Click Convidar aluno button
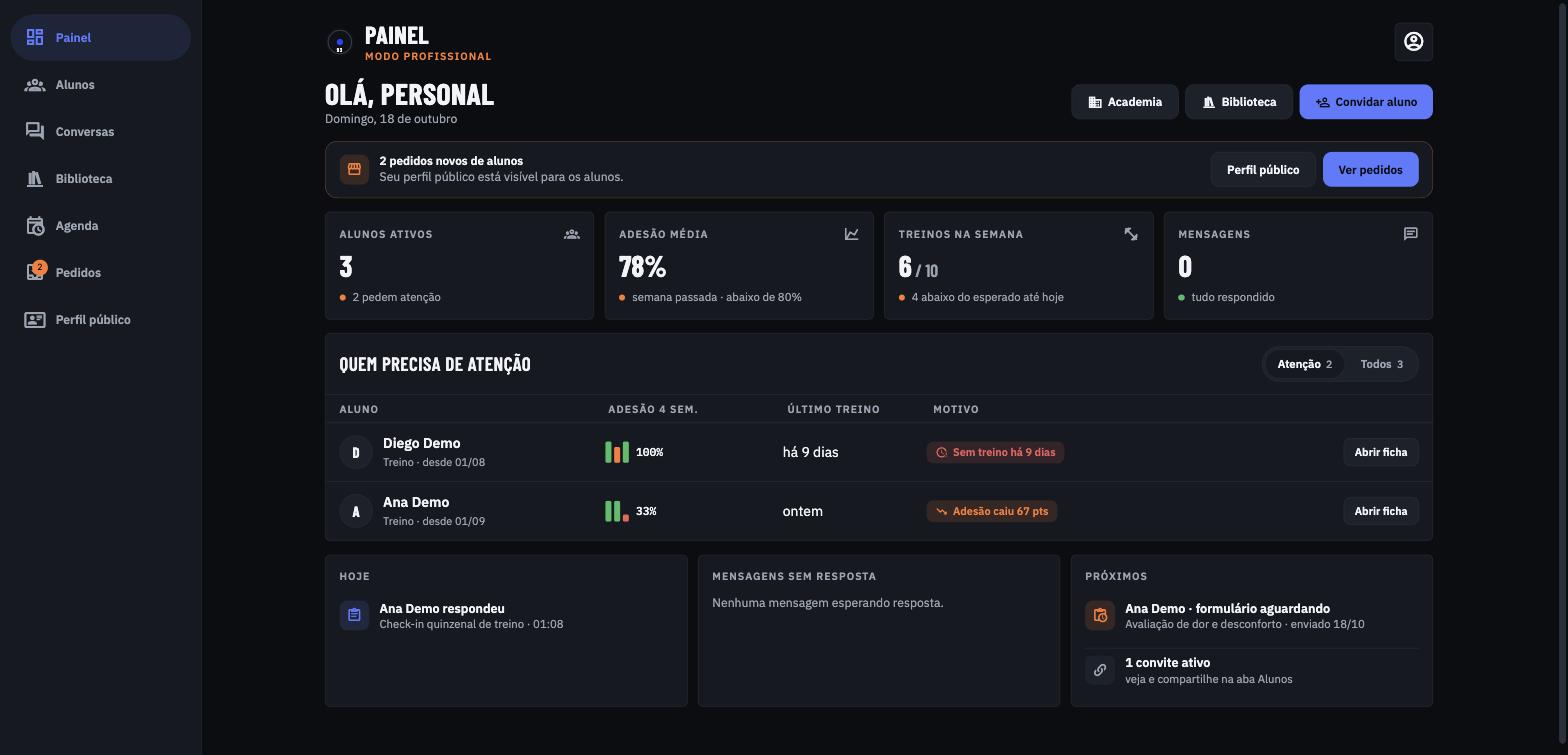 pyautogui.click(x=1366, y=102)
